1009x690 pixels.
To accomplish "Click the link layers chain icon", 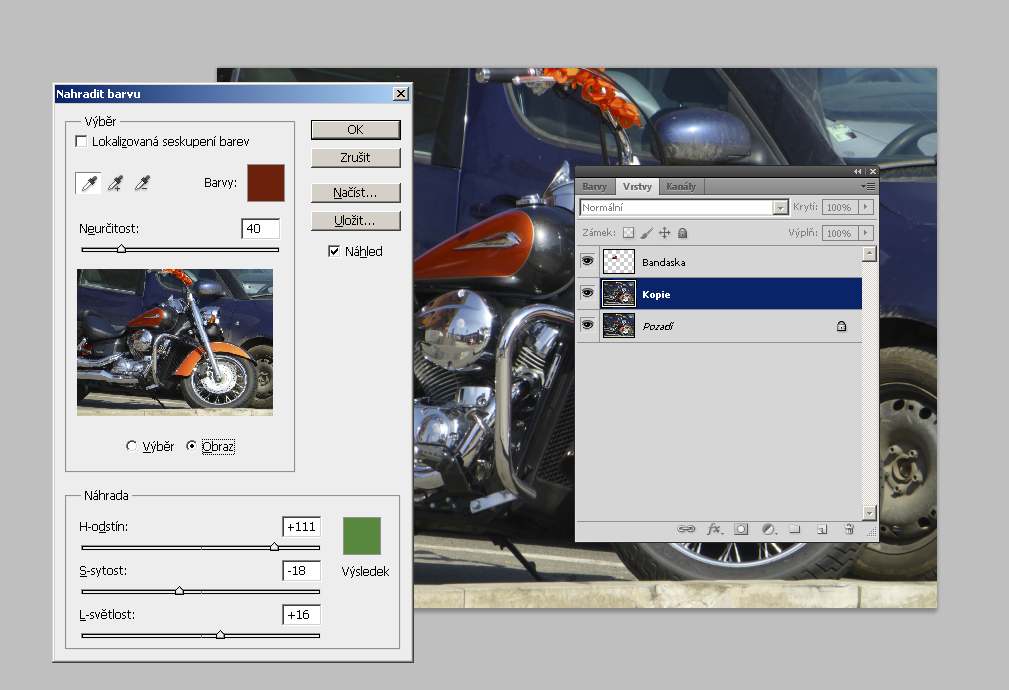I will point(686,528).
